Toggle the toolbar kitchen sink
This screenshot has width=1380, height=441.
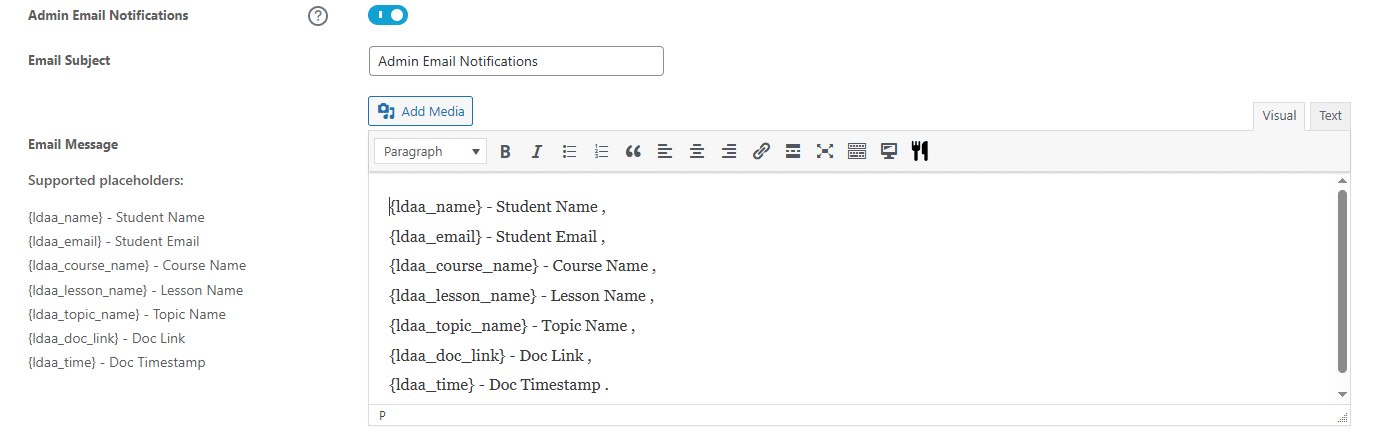(x=857, y=152)
